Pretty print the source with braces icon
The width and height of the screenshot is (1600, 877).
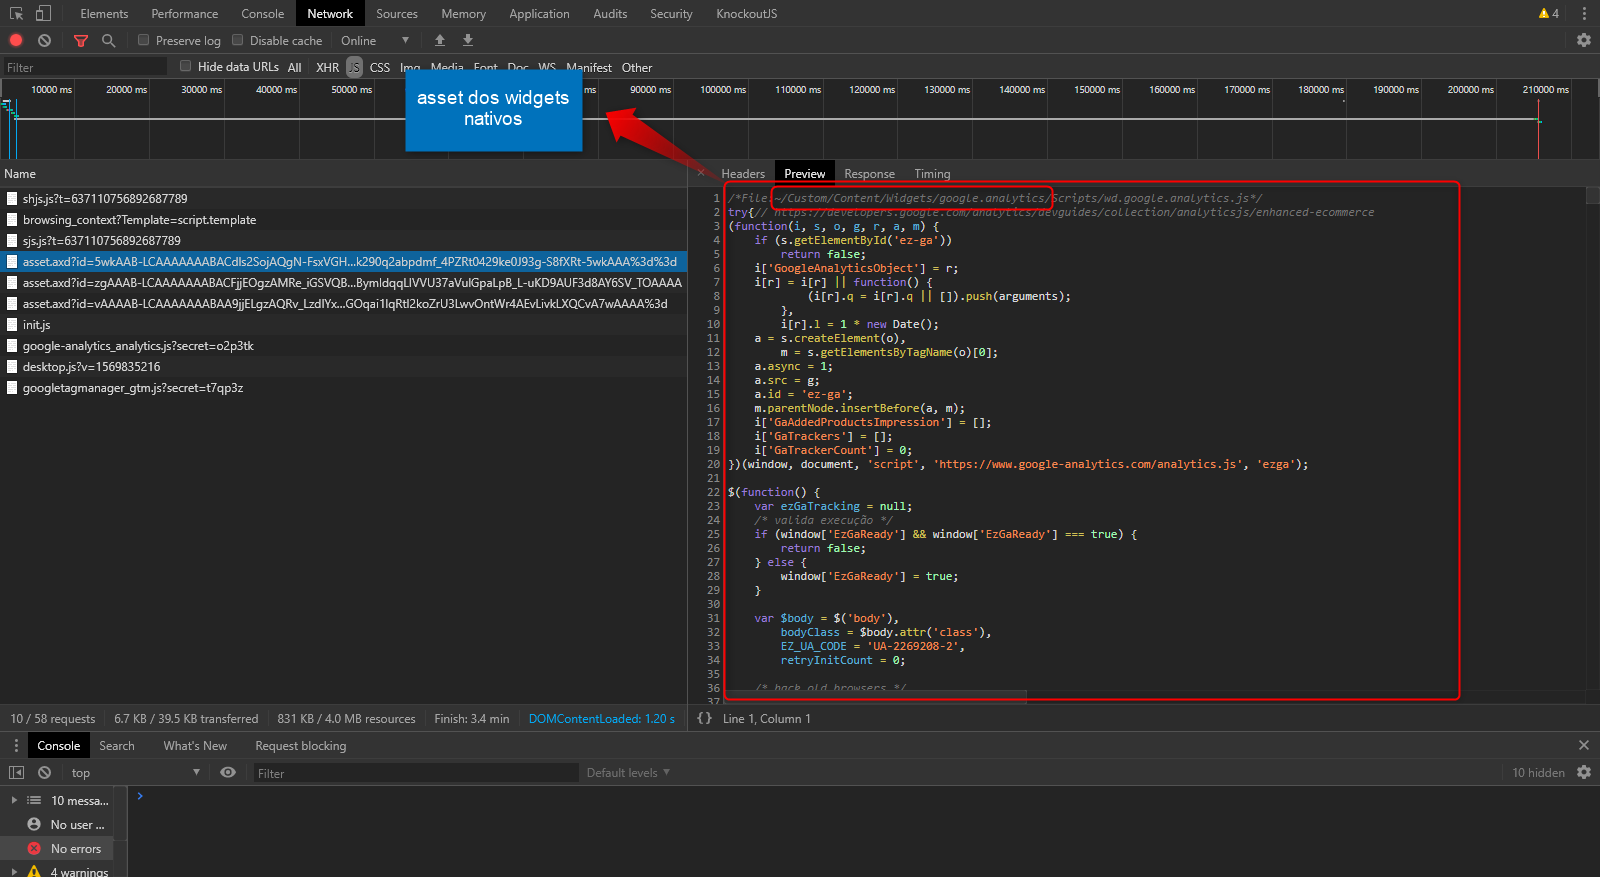[x=705, y=719]
